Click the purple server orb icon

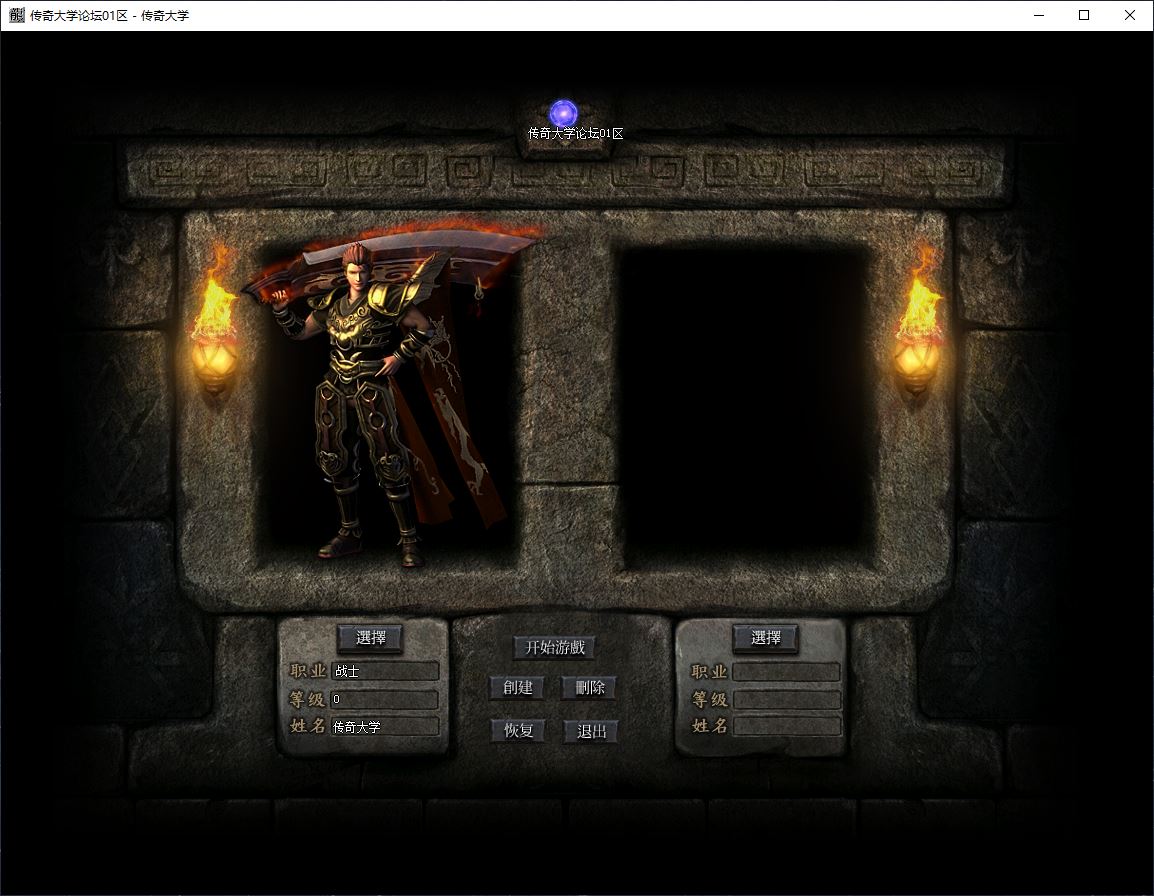click(564, 113)
